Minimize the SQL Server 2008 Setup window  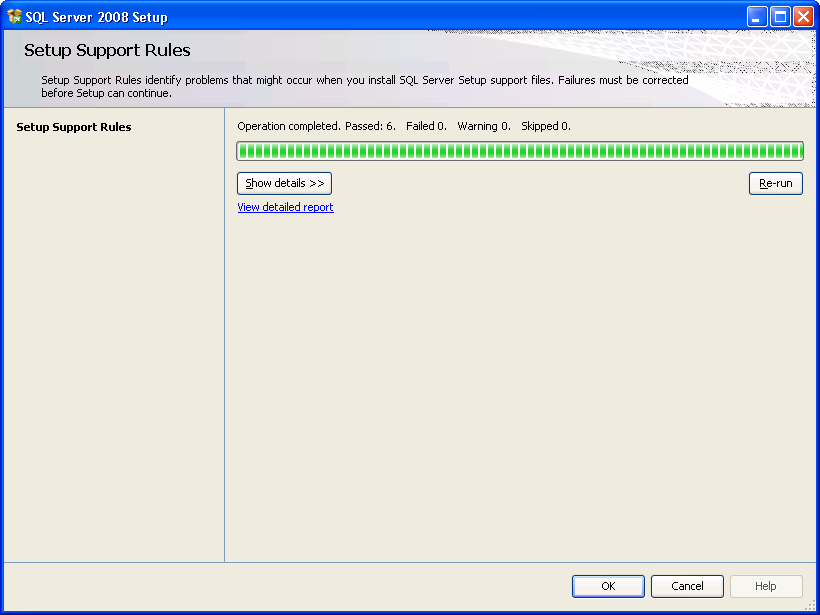[757, 17]
